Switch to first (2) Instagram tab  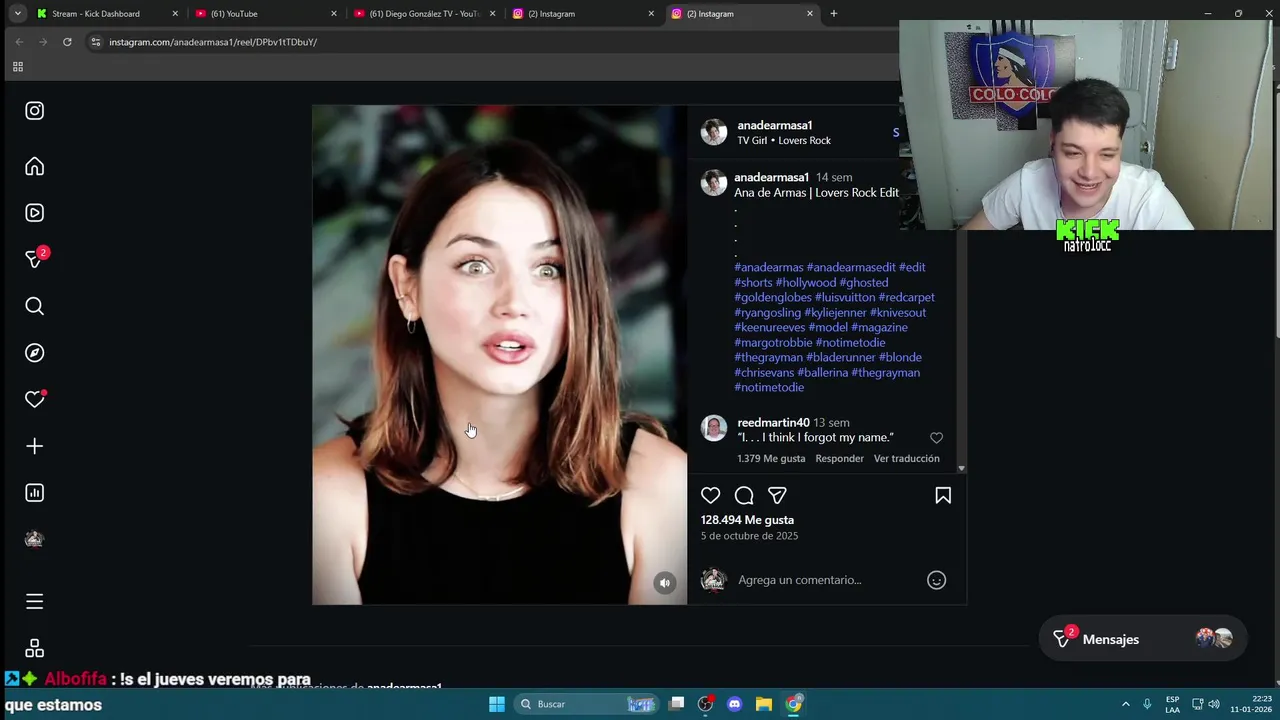pyautogui.click(x=583, y=14)
